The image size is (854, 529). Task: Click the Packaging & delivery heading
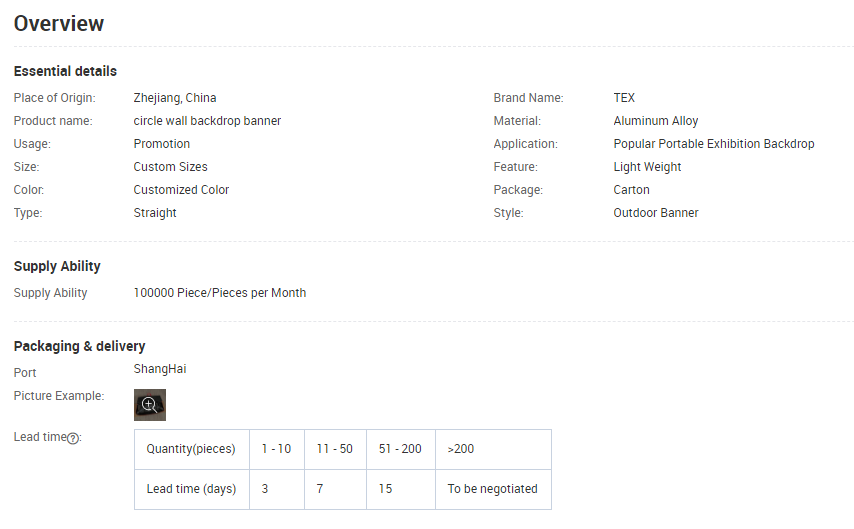coord(79,346)
